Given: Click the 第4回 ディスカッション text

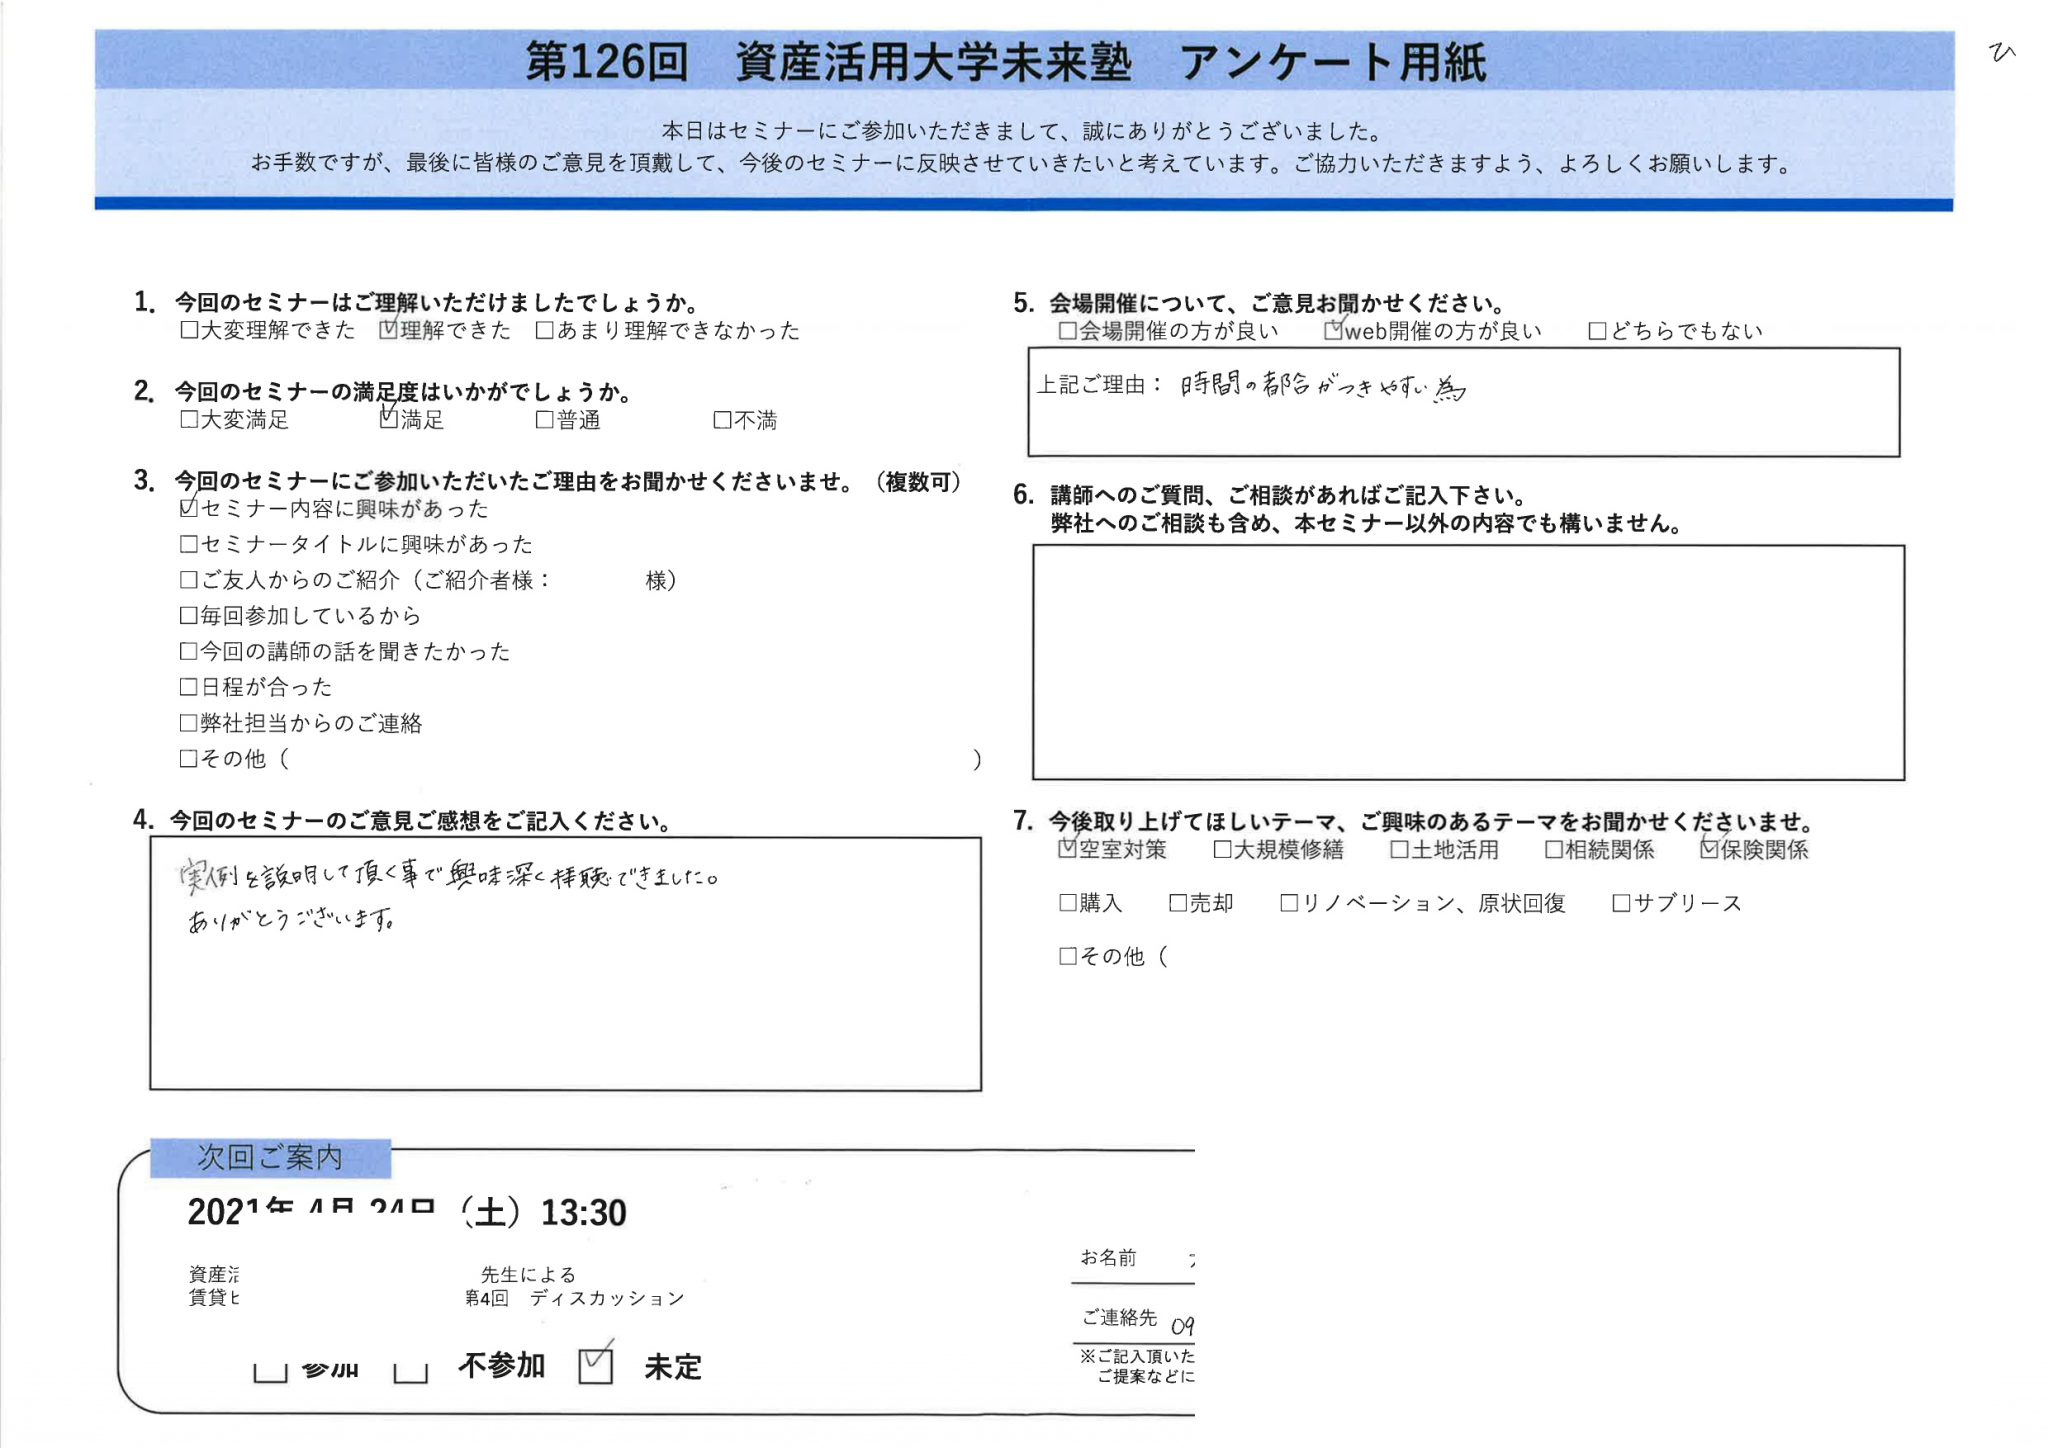Looking at the screenshot, I should (575, 1298).
